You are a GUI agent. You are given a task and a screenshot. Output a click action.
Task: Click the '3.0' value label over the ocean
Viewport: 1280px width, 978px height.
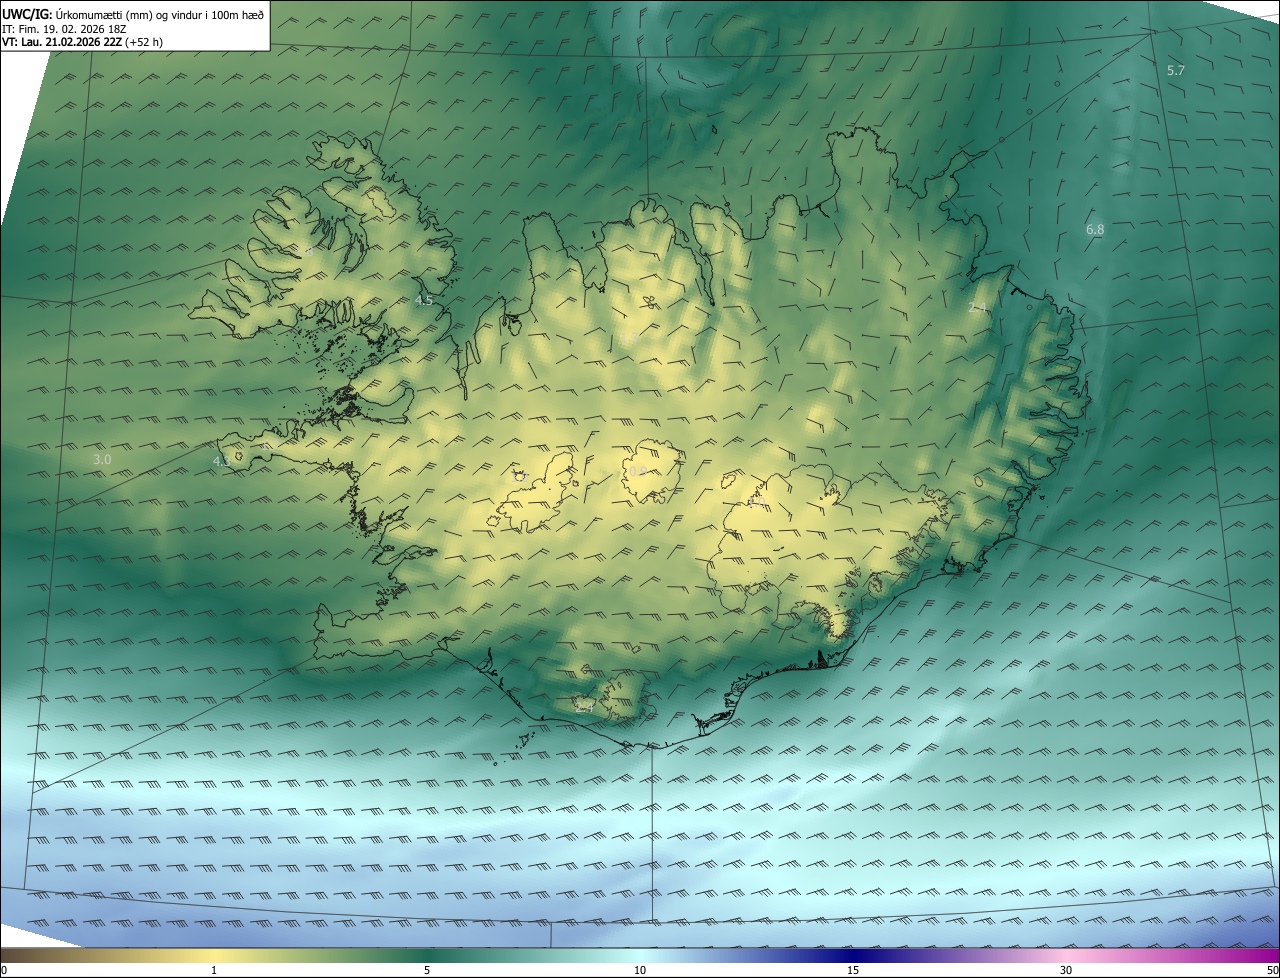tap(102, 459)
